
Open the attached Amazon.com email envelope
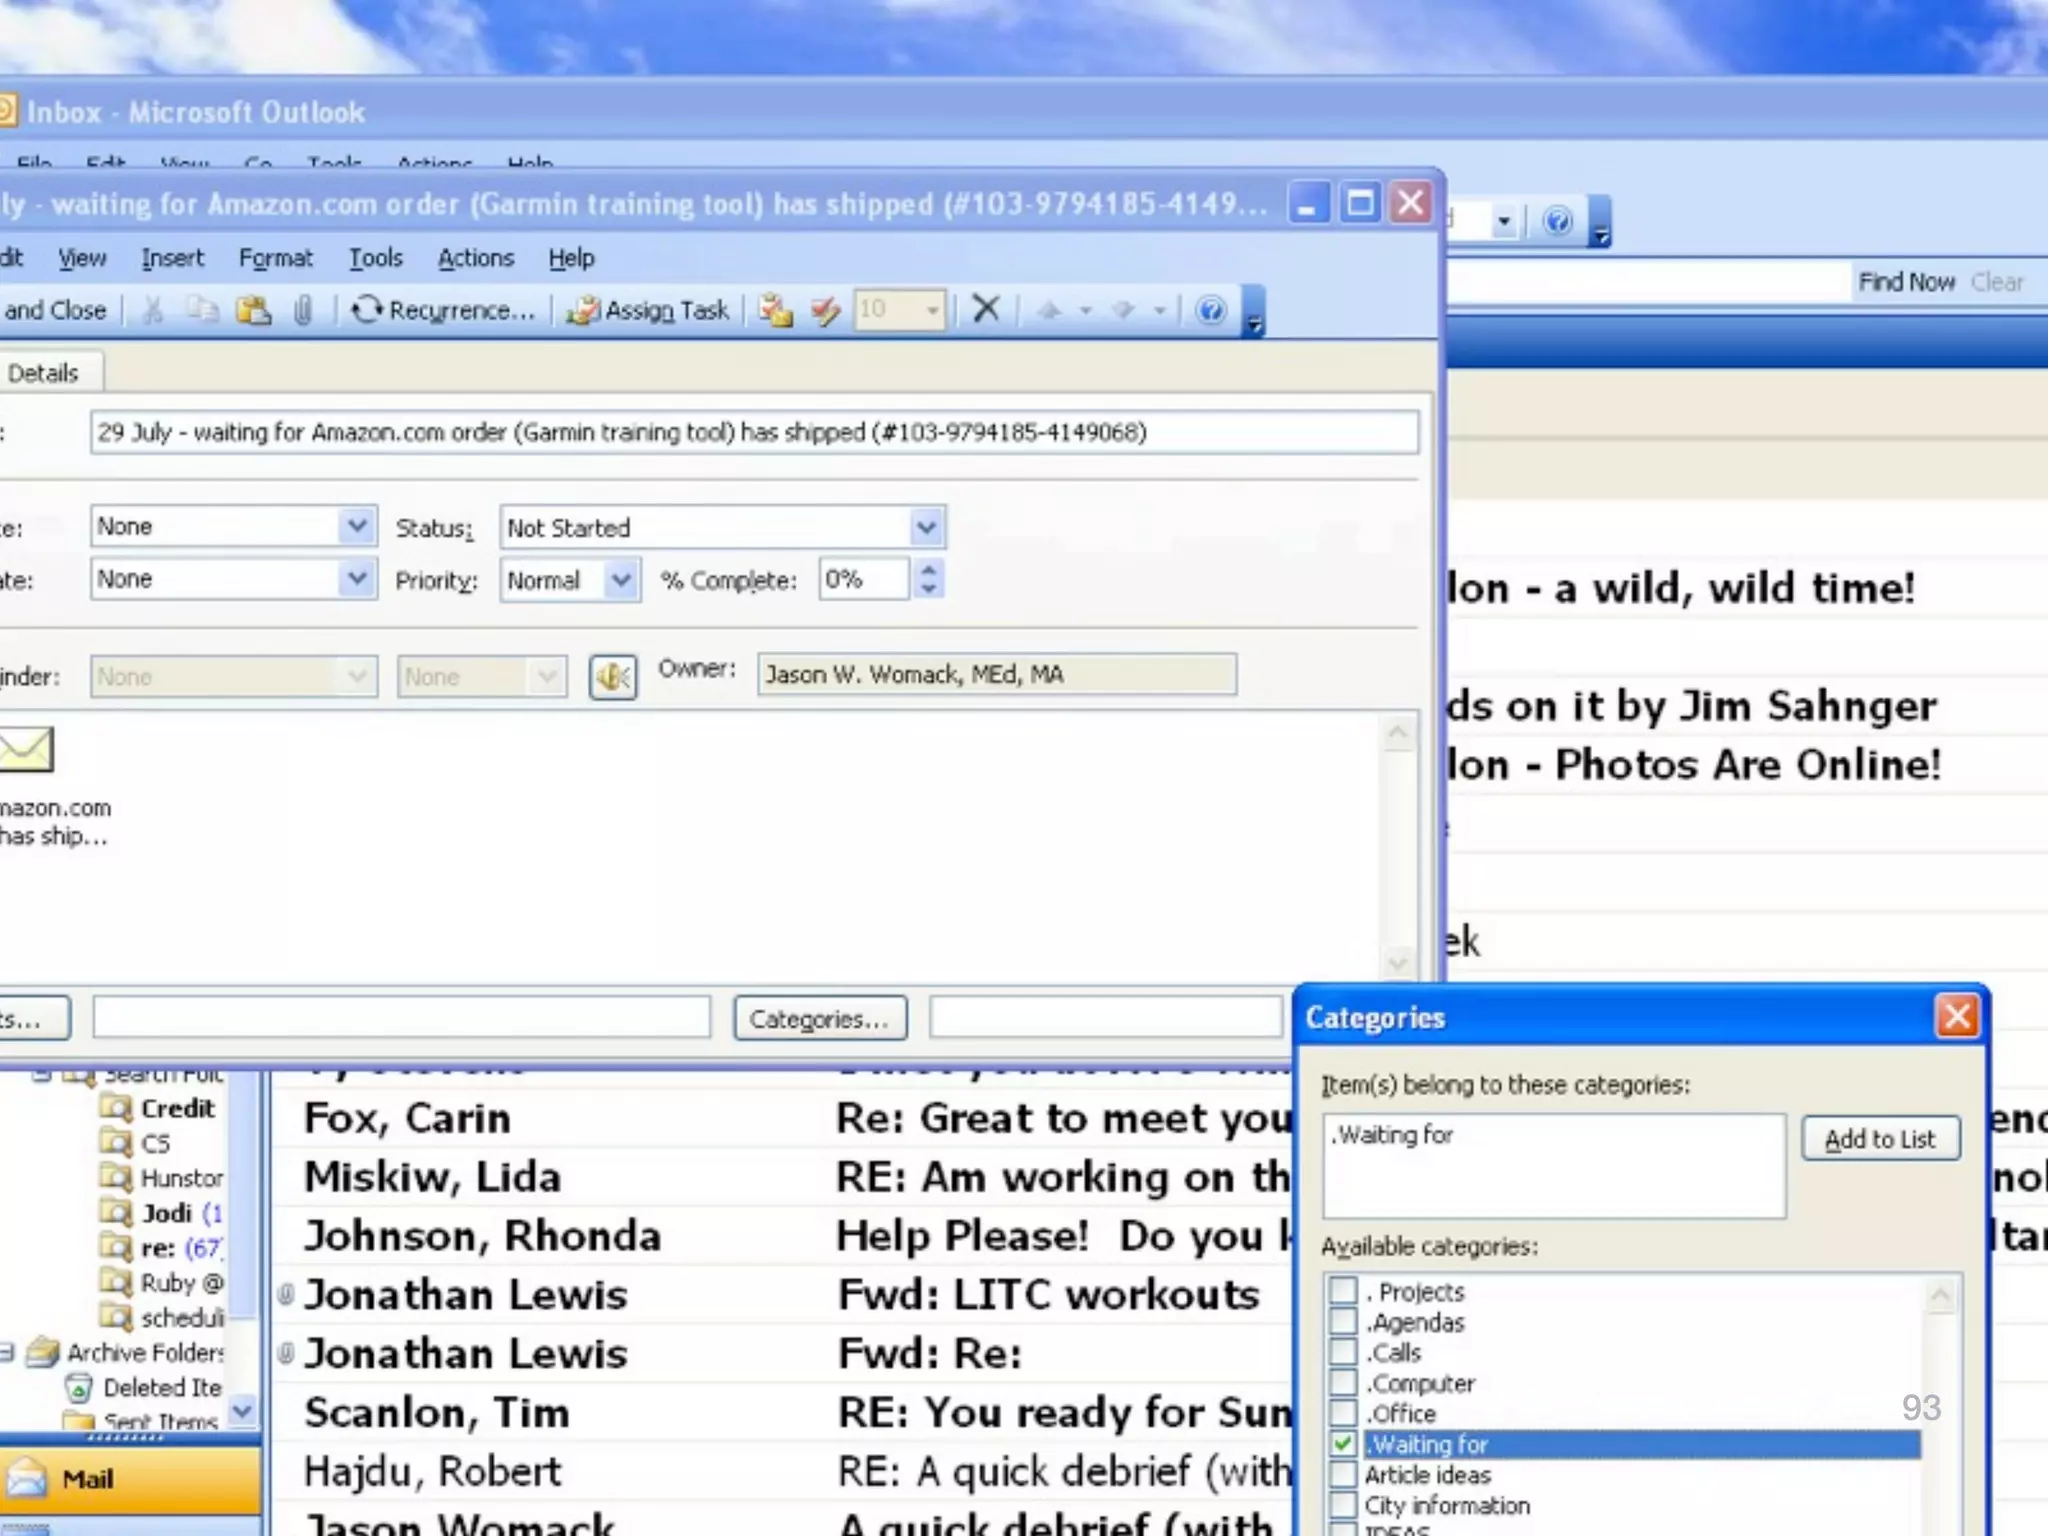point(26,750)
